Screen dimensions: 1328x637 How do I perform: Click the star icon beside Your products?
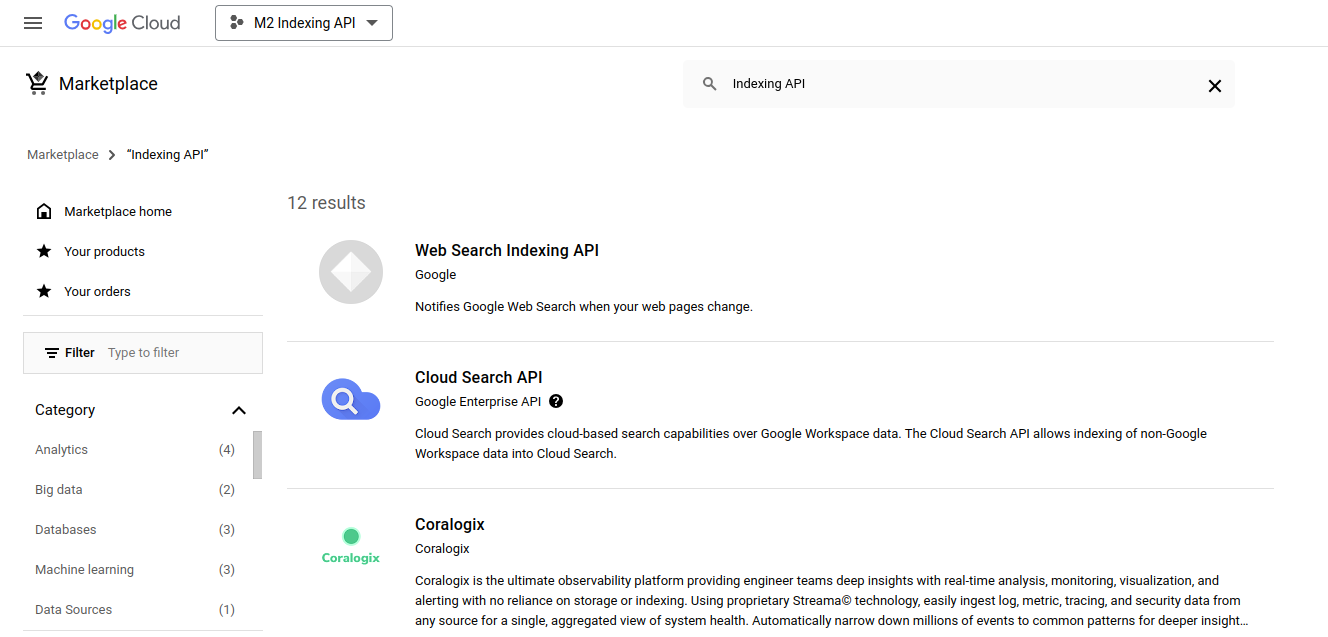[44, 251]
